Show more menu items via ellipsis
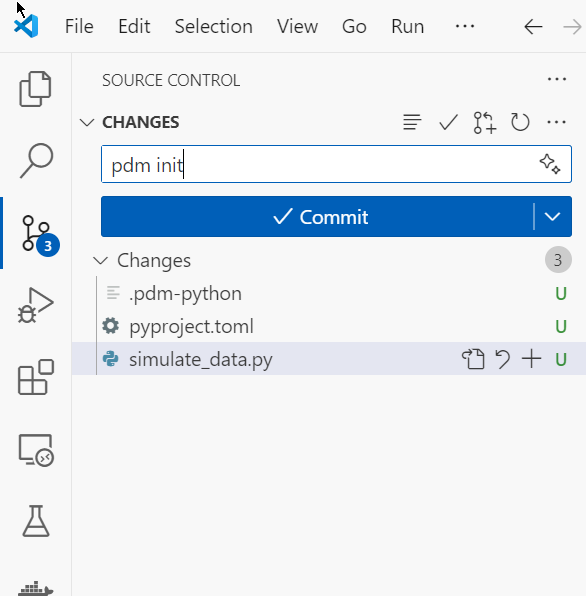 [x=465, y=26]
